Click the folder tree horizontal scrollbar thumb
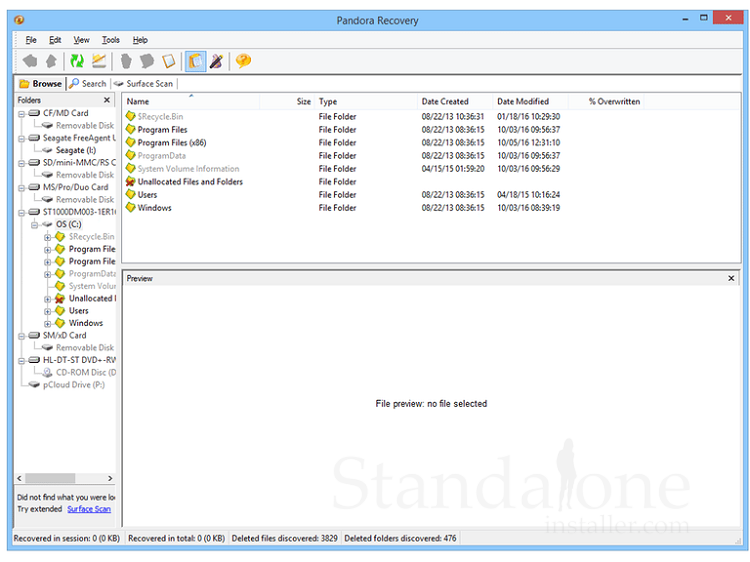 (50, 478)
